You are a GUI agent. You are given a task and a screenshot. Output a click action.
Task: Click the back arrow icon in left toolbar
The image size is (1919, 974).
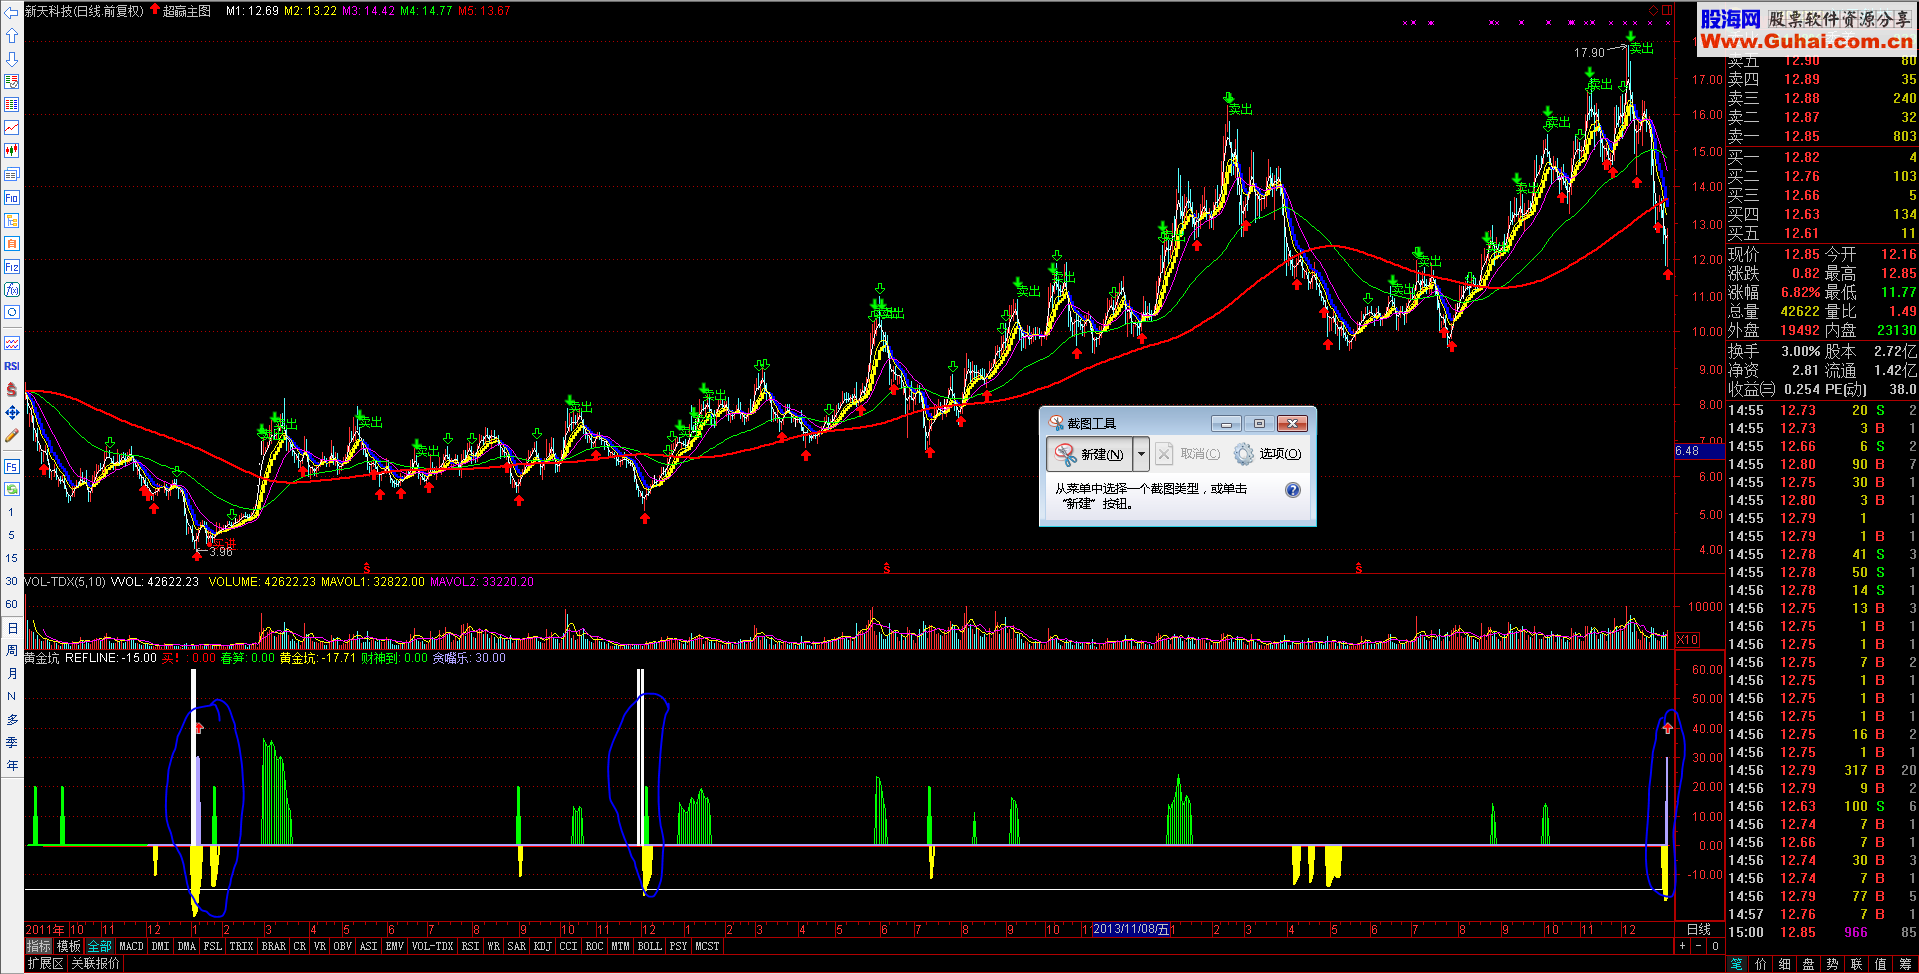(11, 12)
